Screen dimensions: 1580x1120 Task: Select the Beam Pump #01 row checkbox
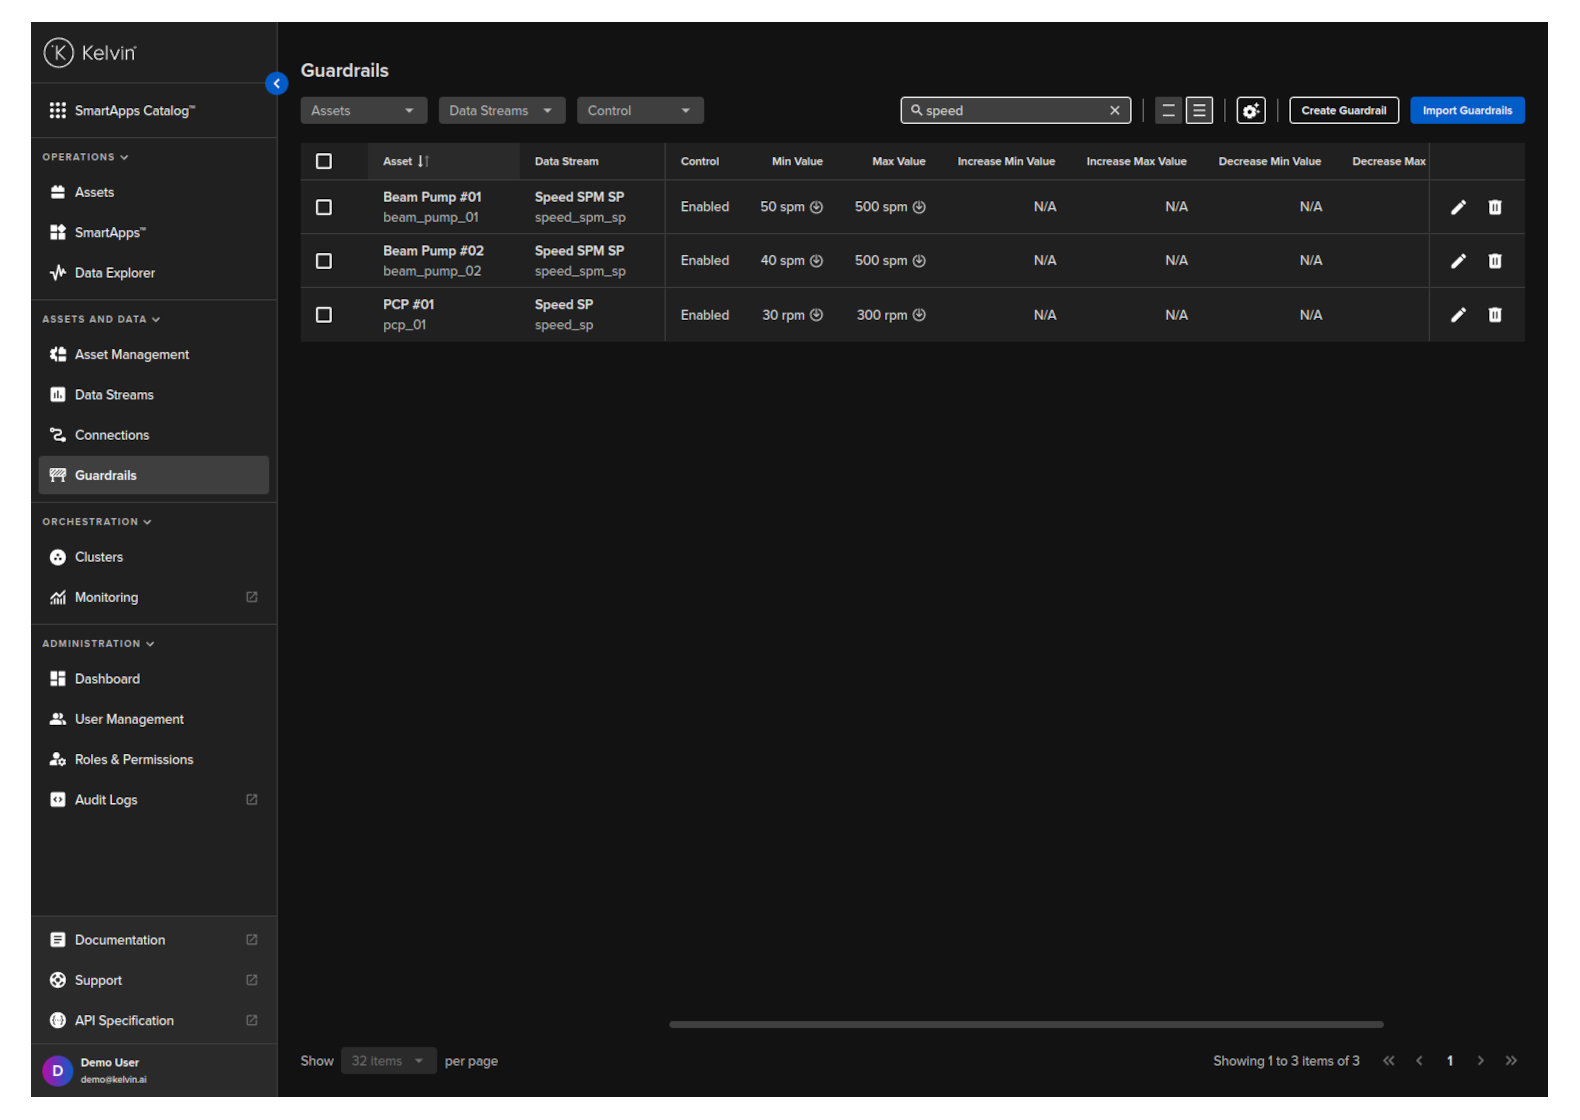(x=324, y=207)
